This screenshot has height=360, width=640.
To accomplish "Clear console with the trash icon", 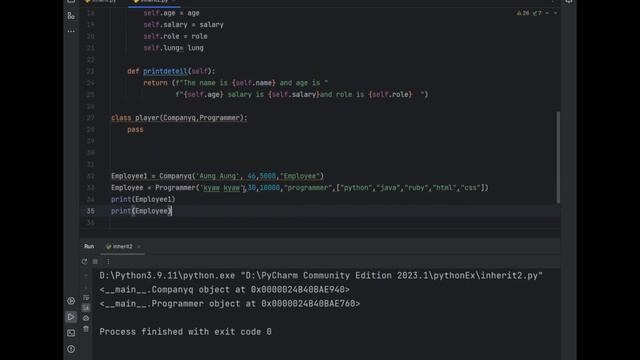I will (86, 329).
